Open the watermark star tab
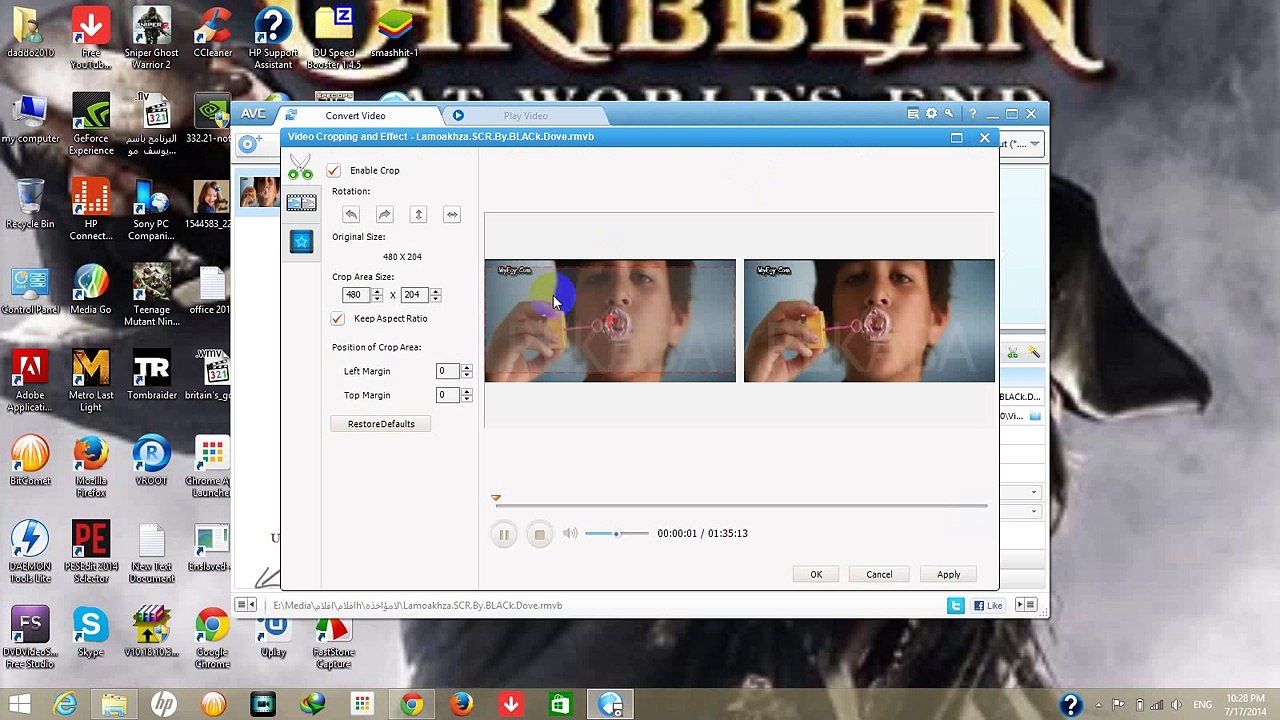This screenshot has width=1280, height=720. pyautogui.click(x=301, y=241)
